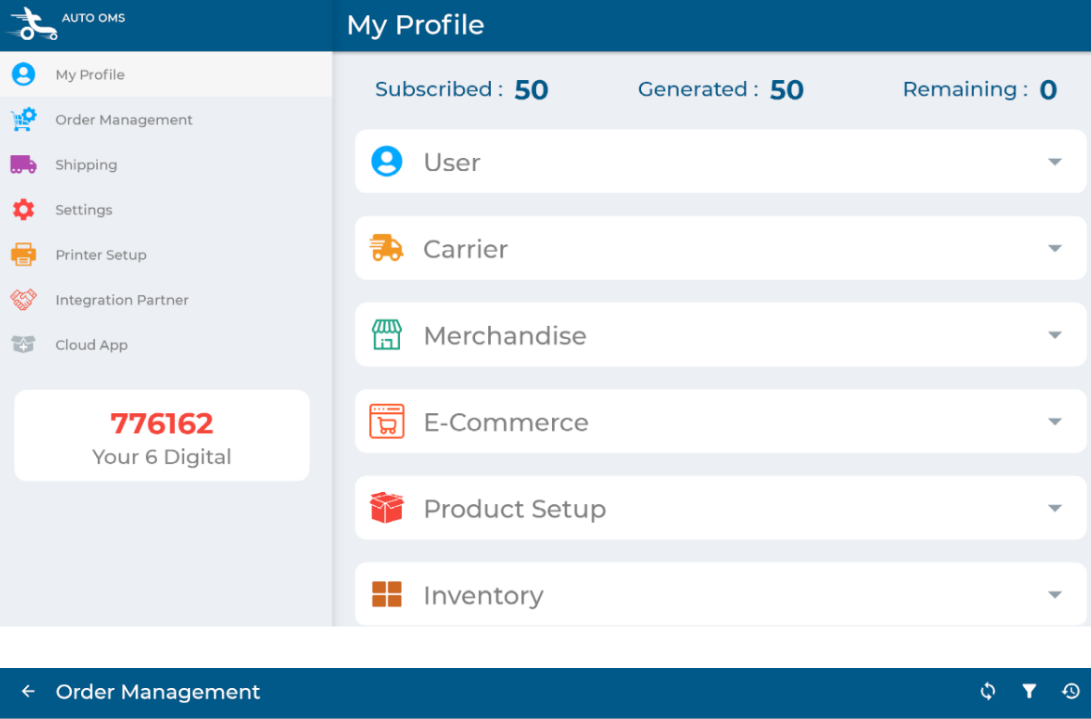Open Order Management menu item
The height and width of the screenshot is (719, 1091).
tap(166, 119)
